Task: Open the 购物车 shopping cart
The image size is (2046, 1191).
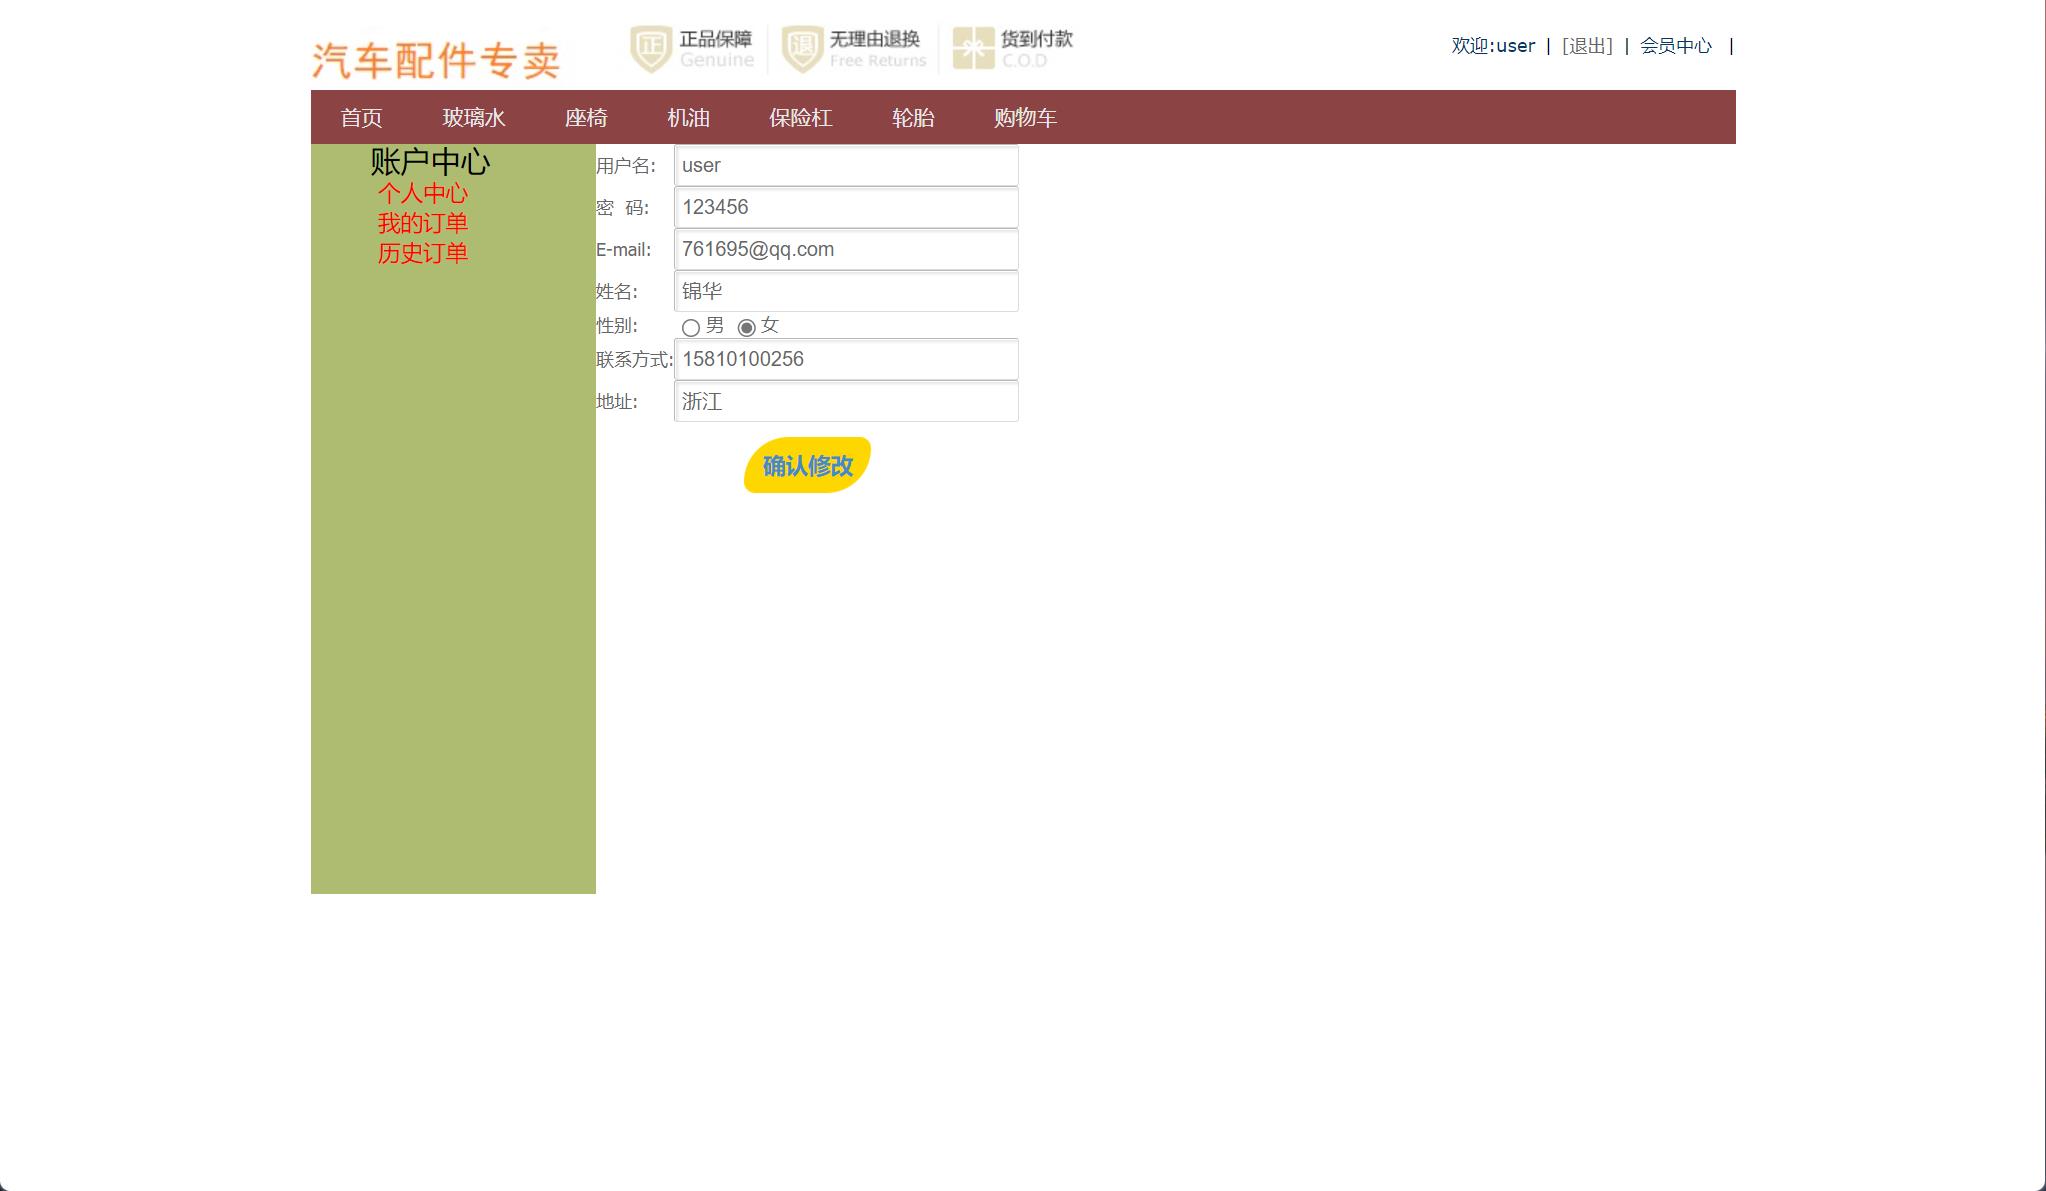Action: (1024, 118)
